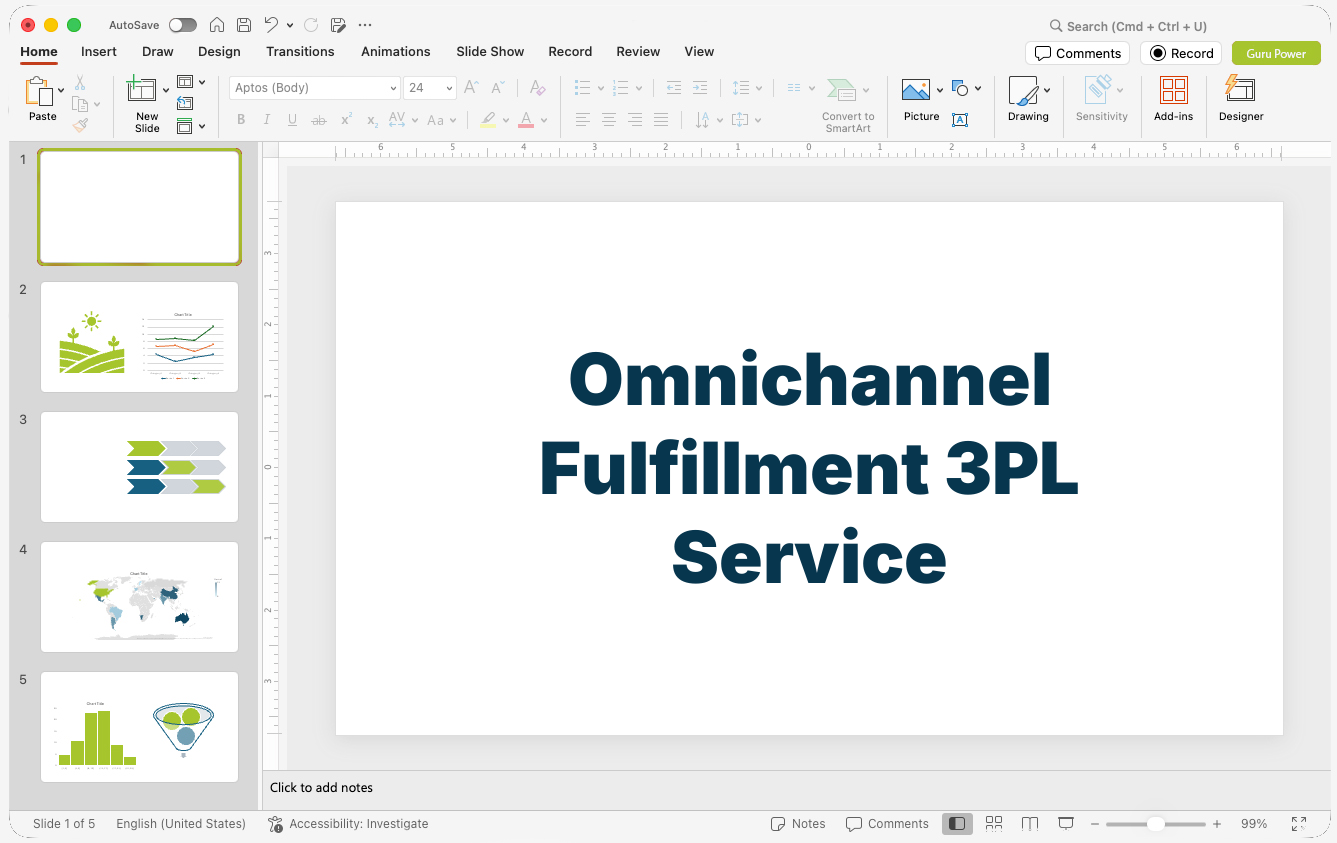1337x843 pixels.
Task: Click the Redo icon
Action: tap(311, 25)
